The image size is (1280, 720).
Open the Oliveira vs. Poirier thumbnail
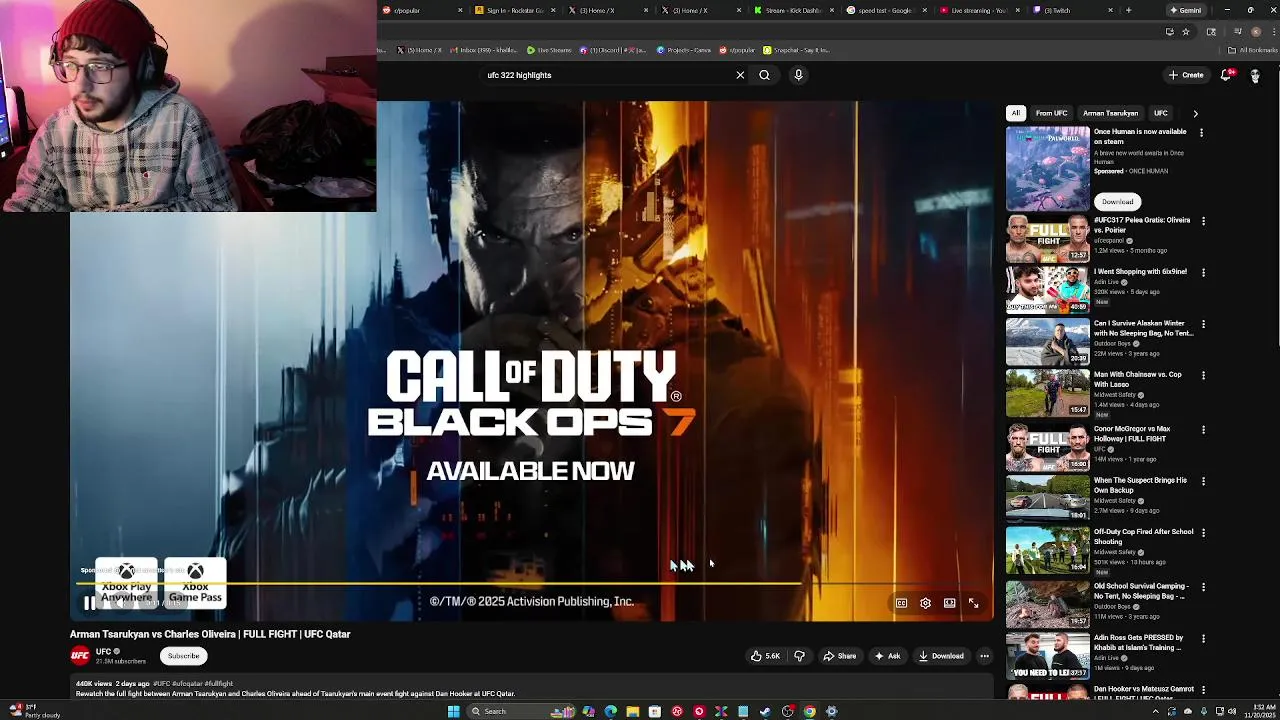(1047, 238)
